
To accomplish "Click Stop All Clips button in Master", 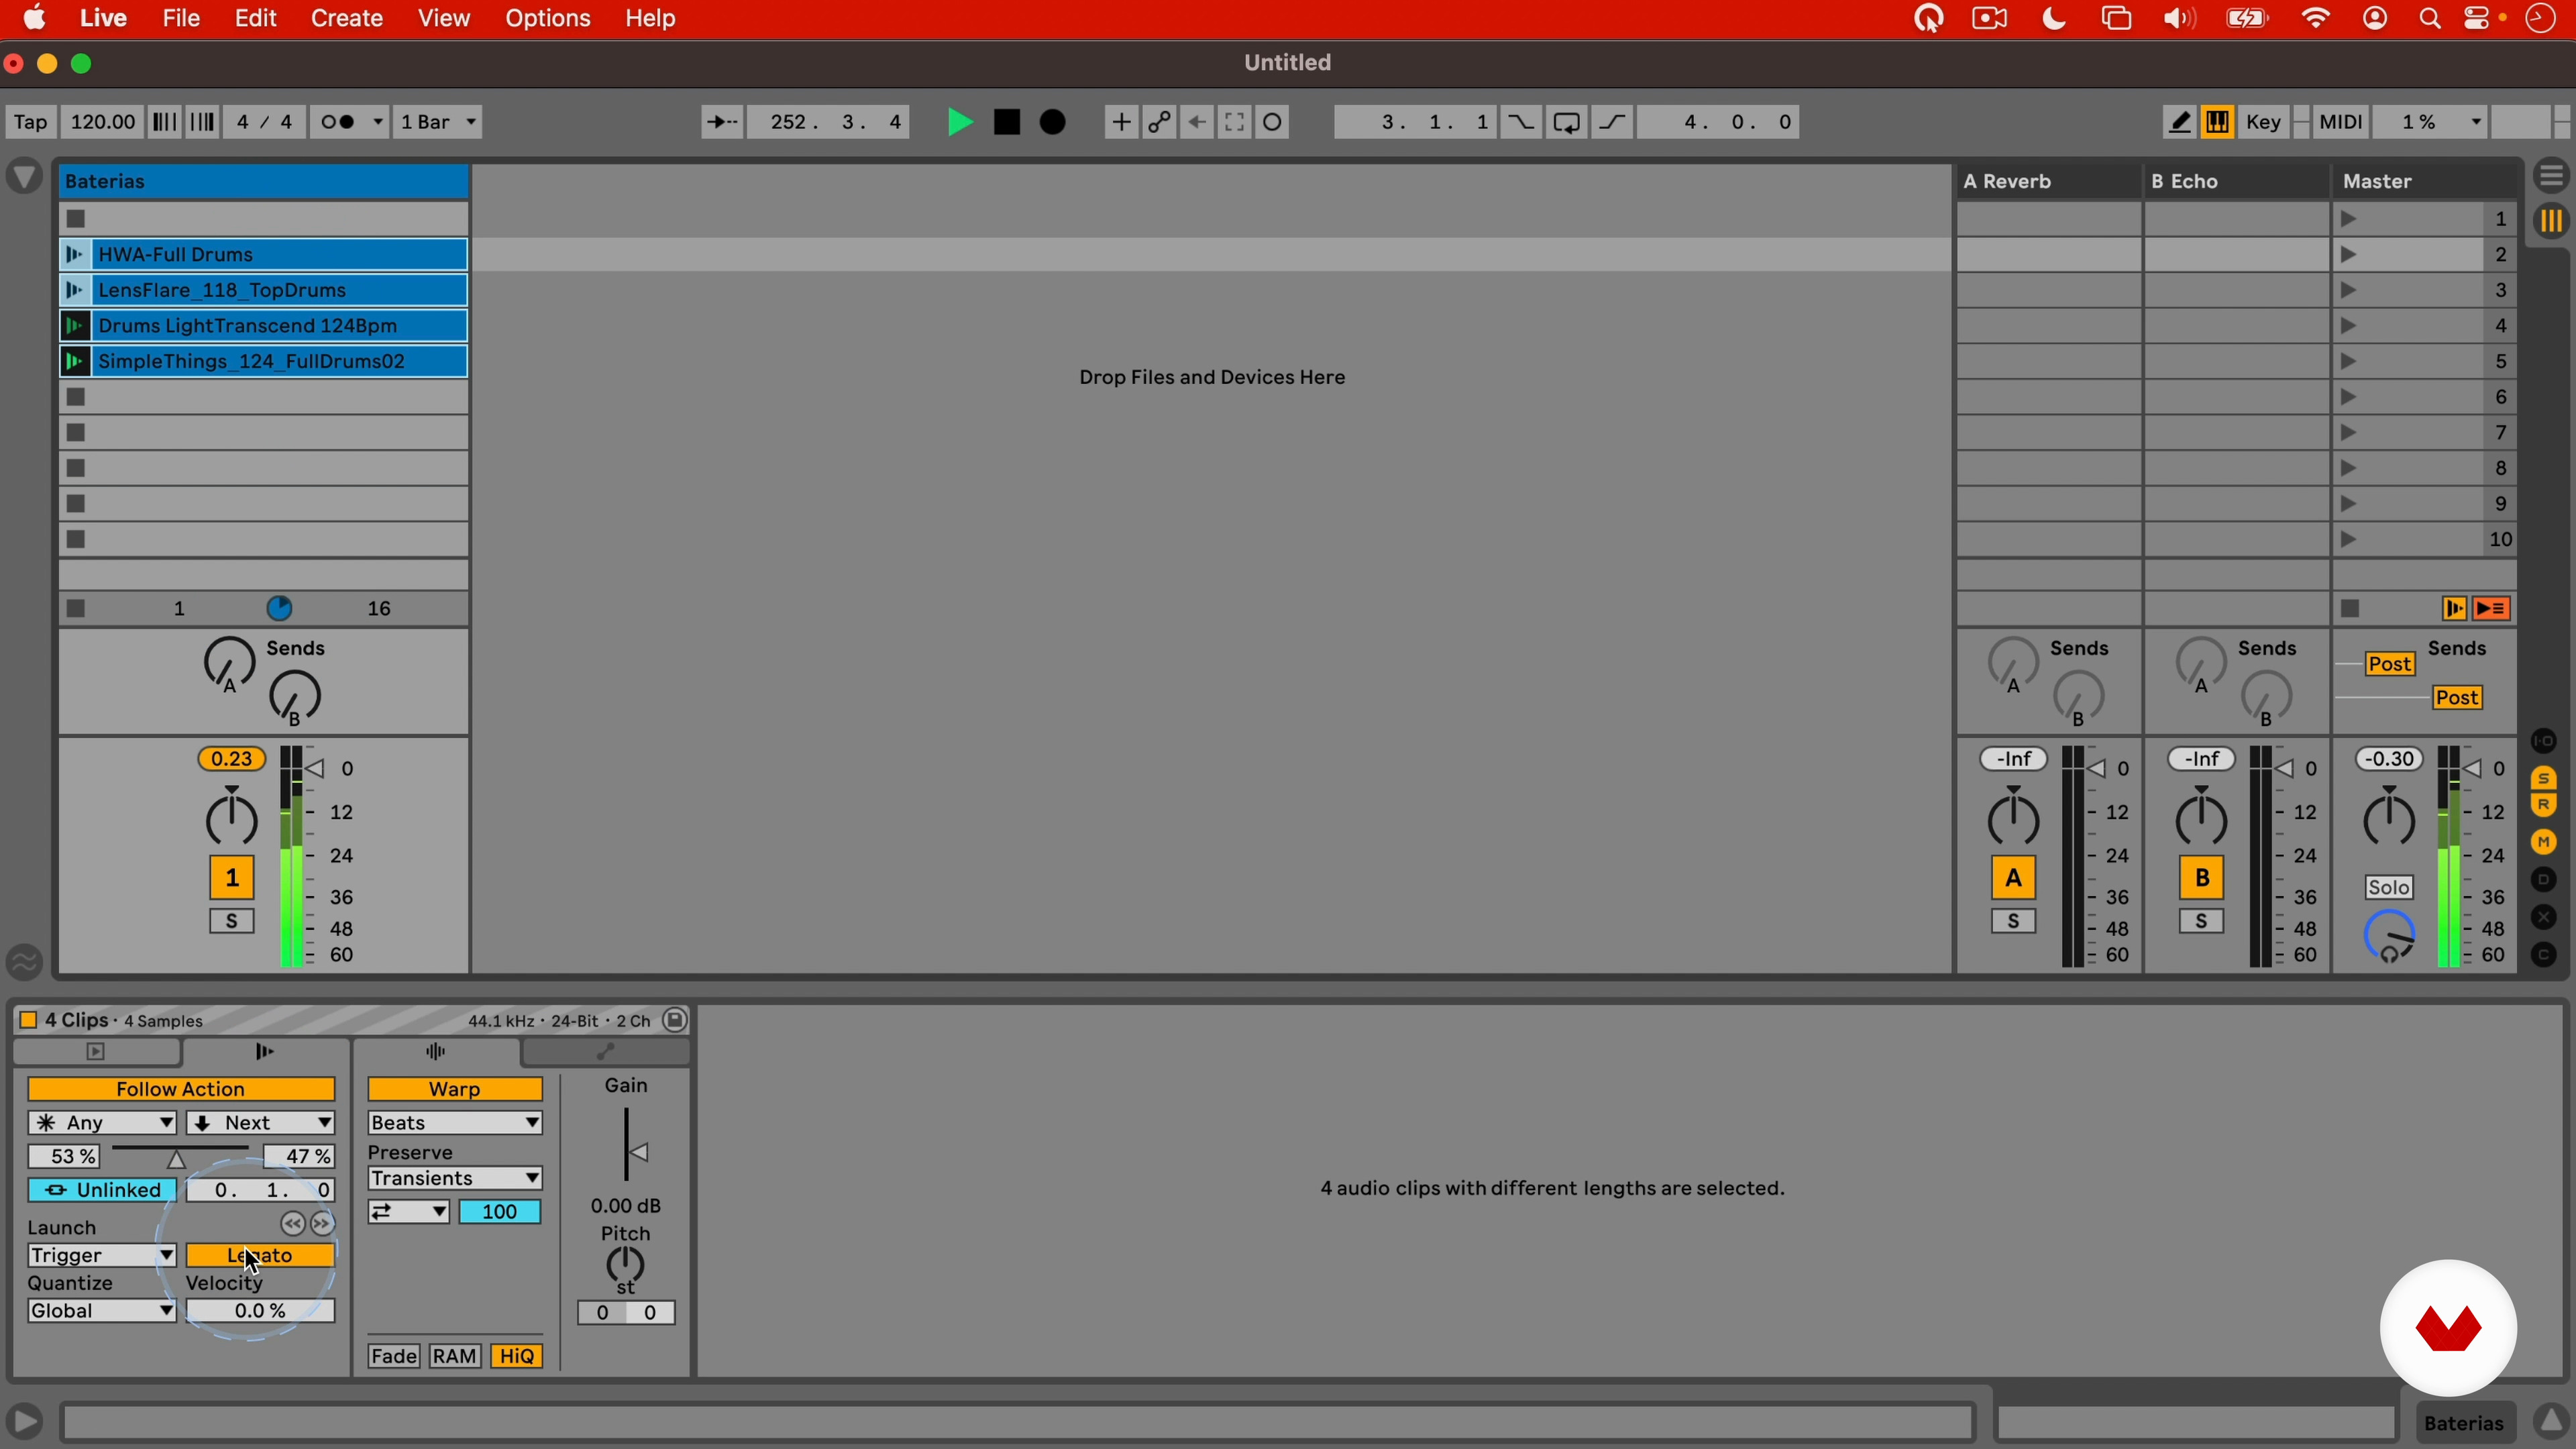I will click(2351, 609).
